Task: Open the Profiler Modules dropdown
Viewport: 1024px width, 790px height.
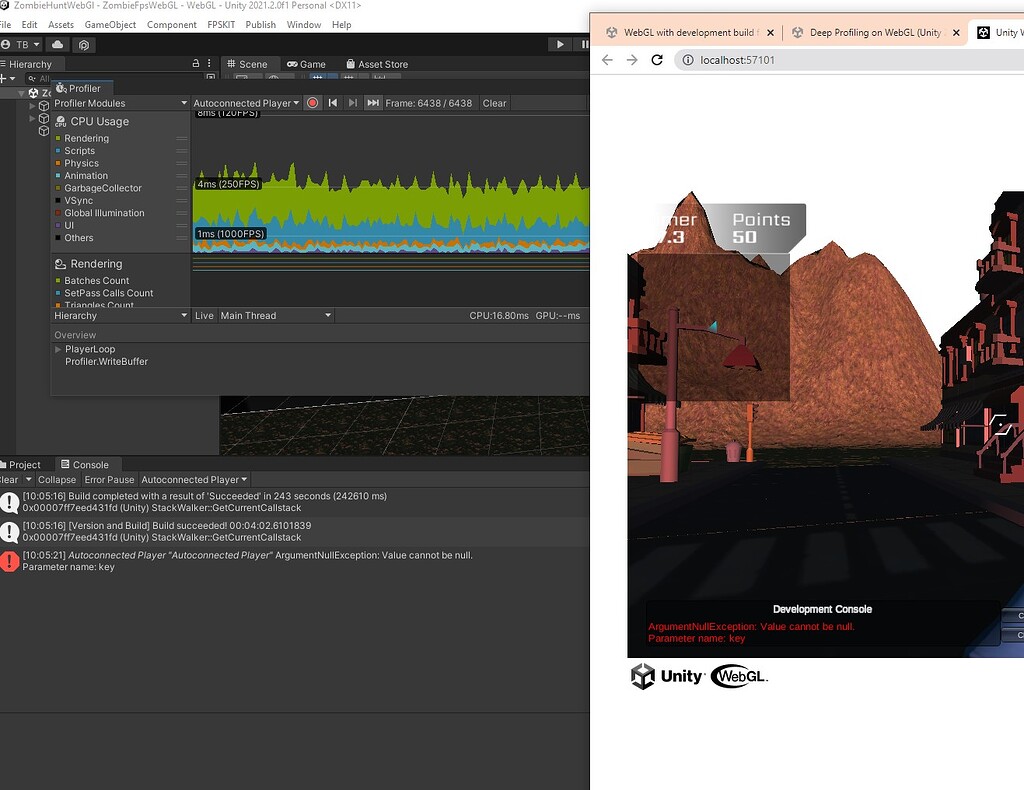Action: click(x=120, y=102)
